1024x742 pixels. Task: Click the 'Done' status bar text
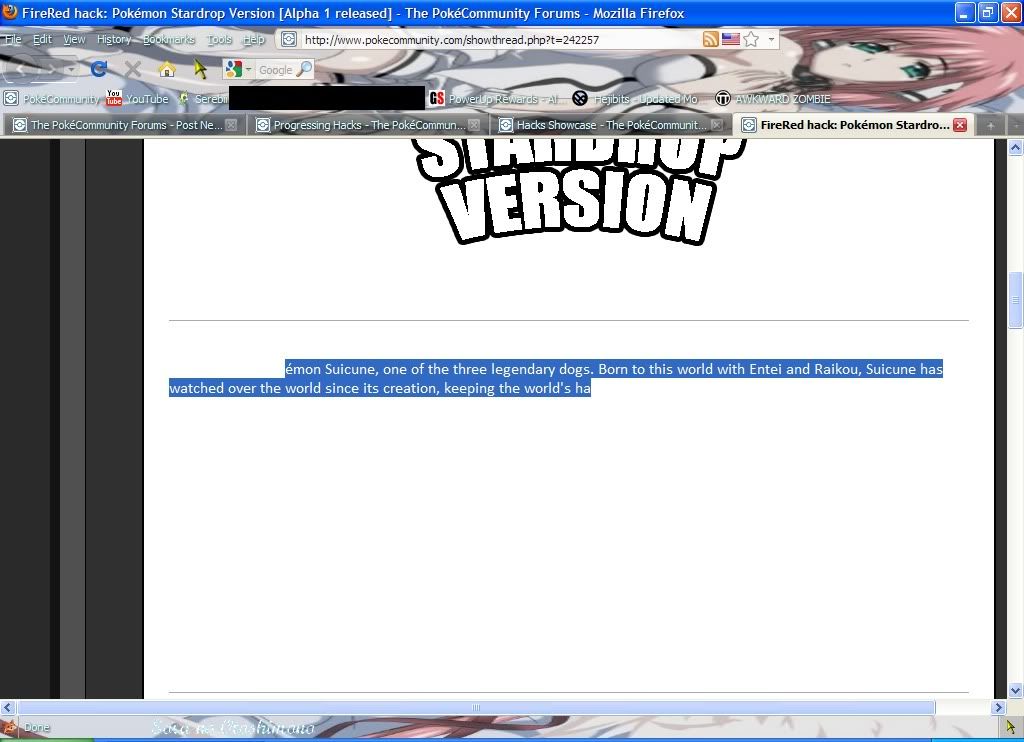pyautogui.click(x=37, y=727)
